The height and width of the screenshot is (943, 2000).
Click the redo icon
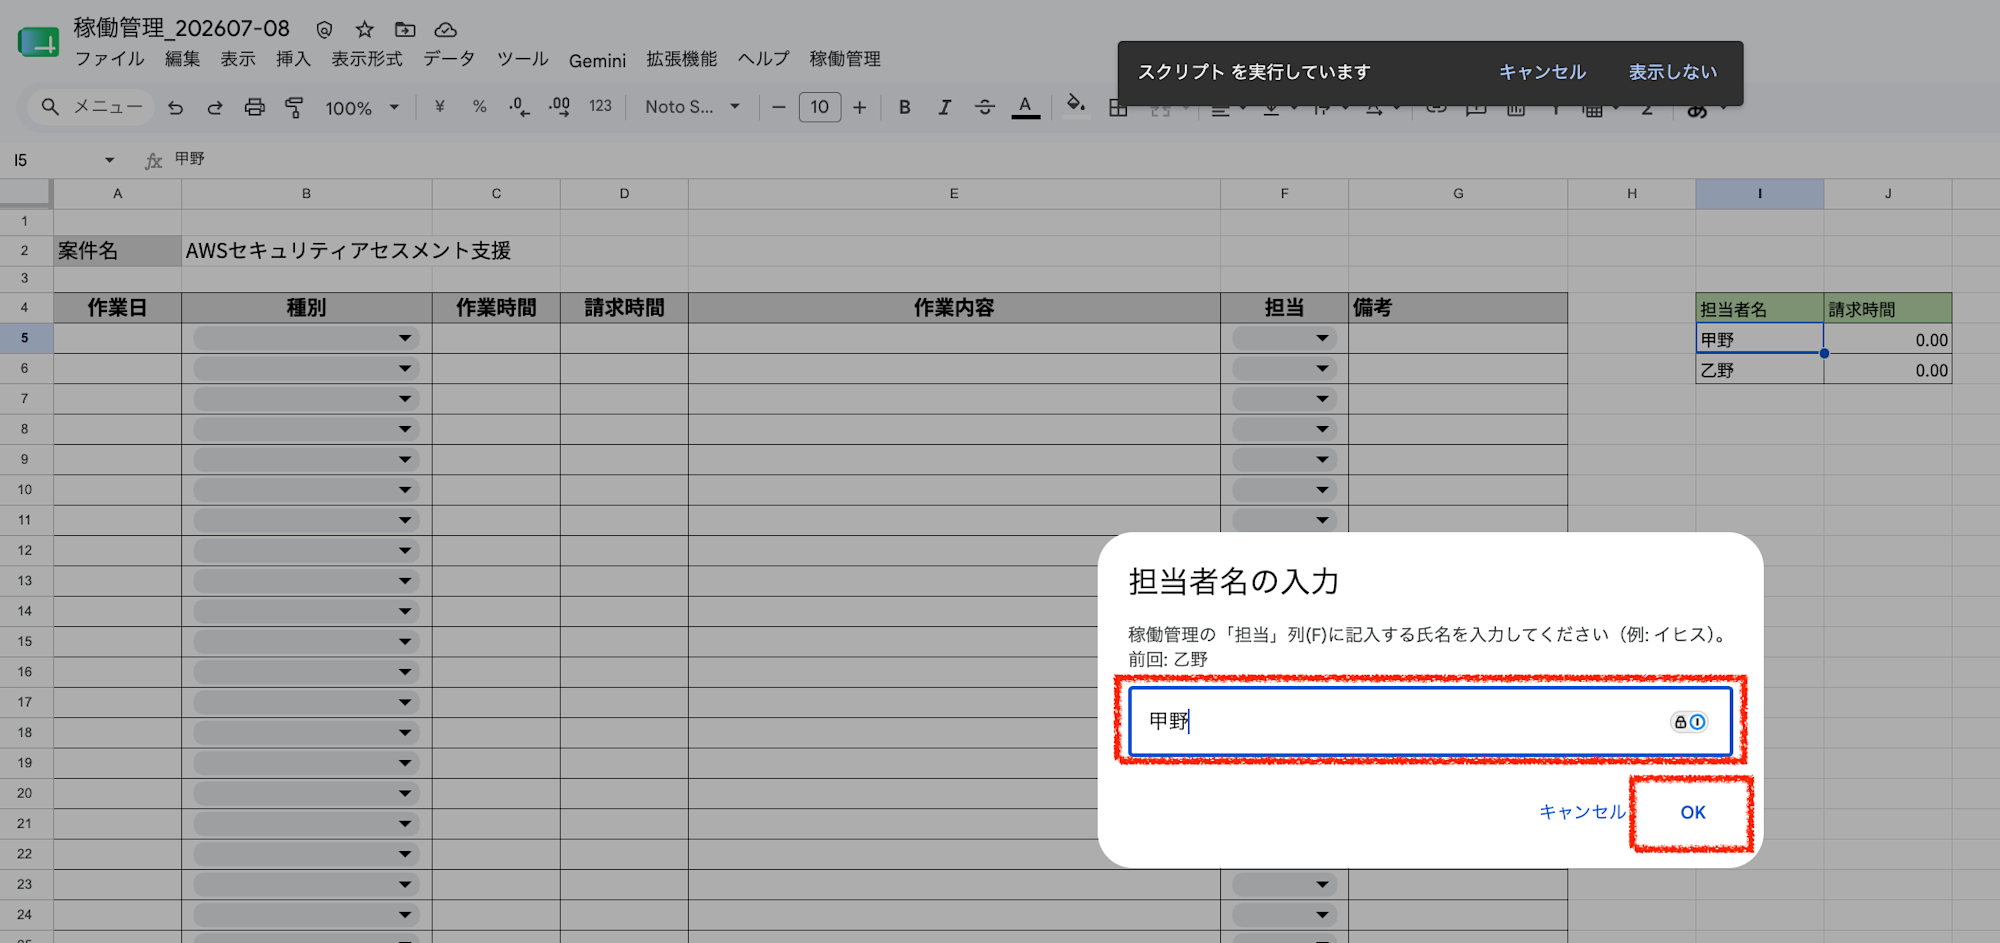214,107
